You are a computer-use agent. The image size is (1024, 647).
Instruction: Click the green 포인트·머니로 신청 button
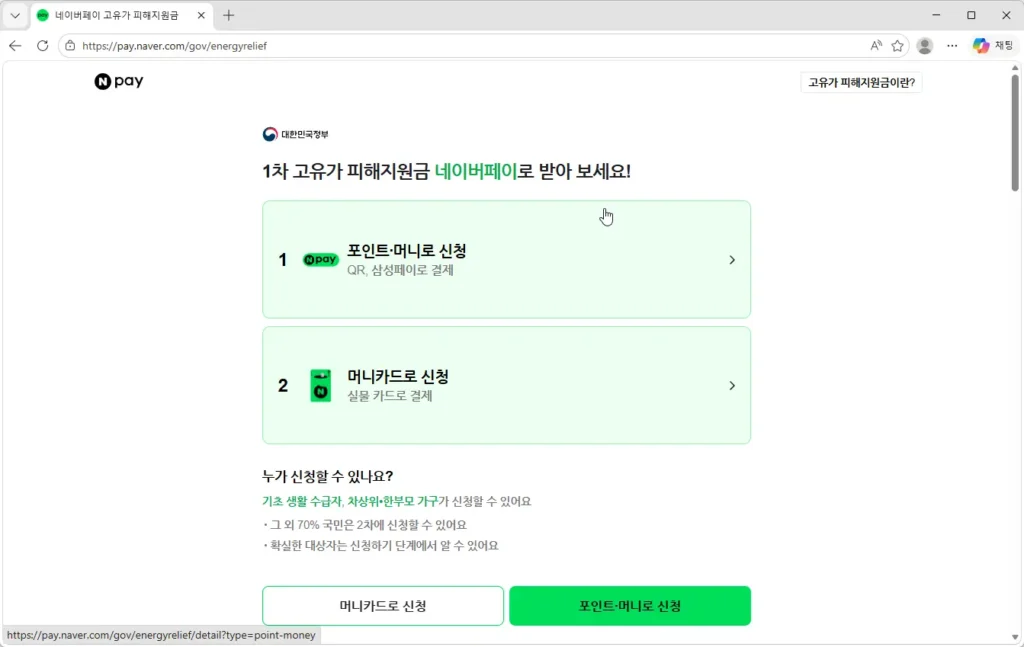pos(630,606)
